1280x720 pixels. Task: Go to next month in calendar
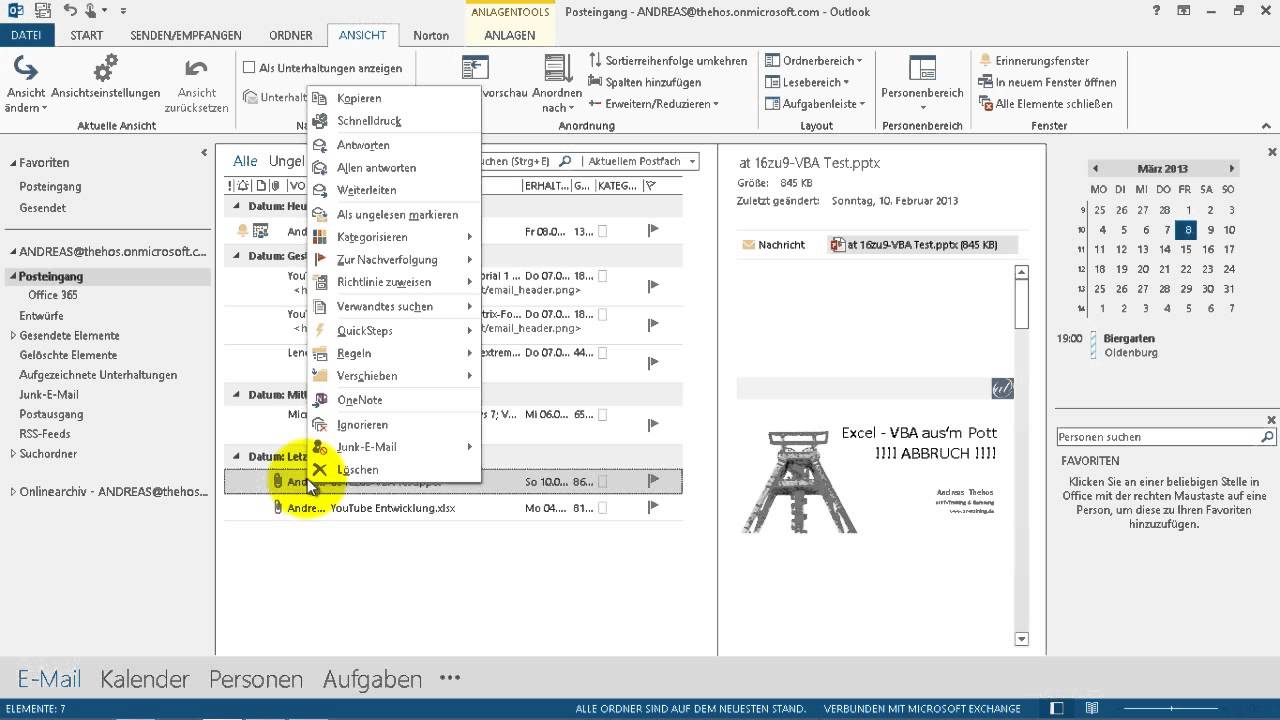point(1232,169)
